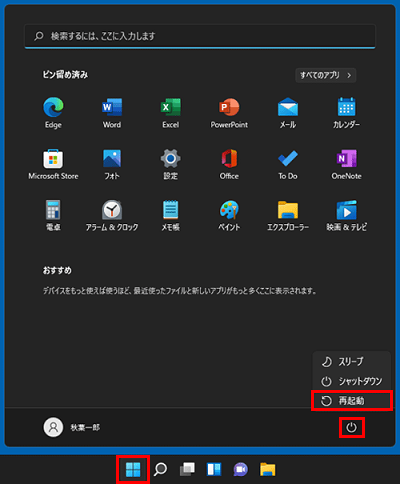Open the Edge browser app

pyautogui.click(x=53, y=113)
